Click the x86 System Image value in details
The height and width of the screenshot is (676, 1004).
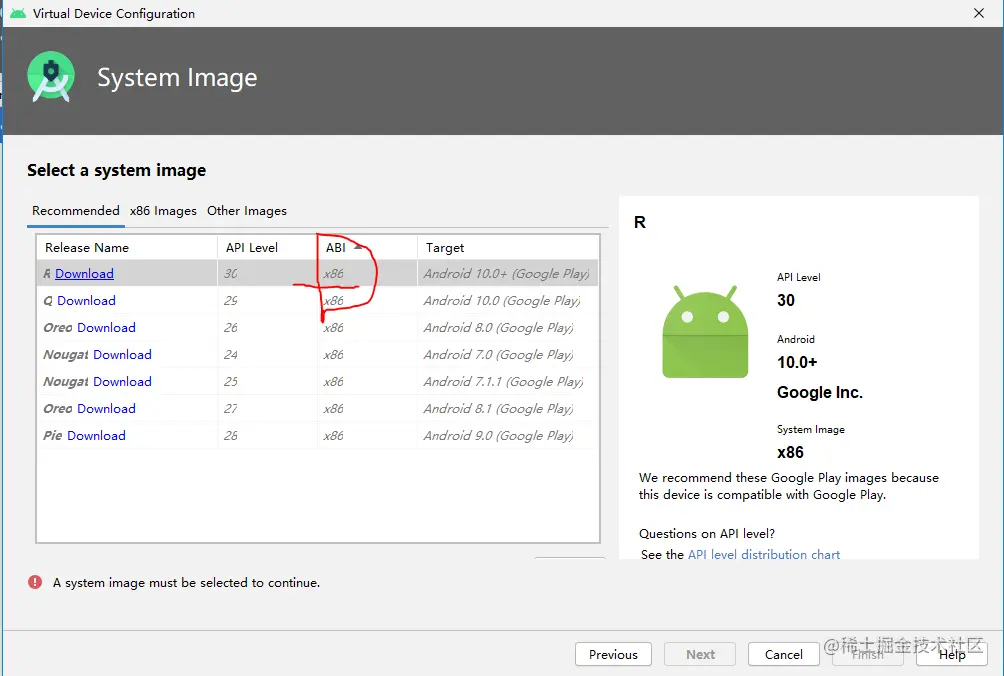click(790, 452)
